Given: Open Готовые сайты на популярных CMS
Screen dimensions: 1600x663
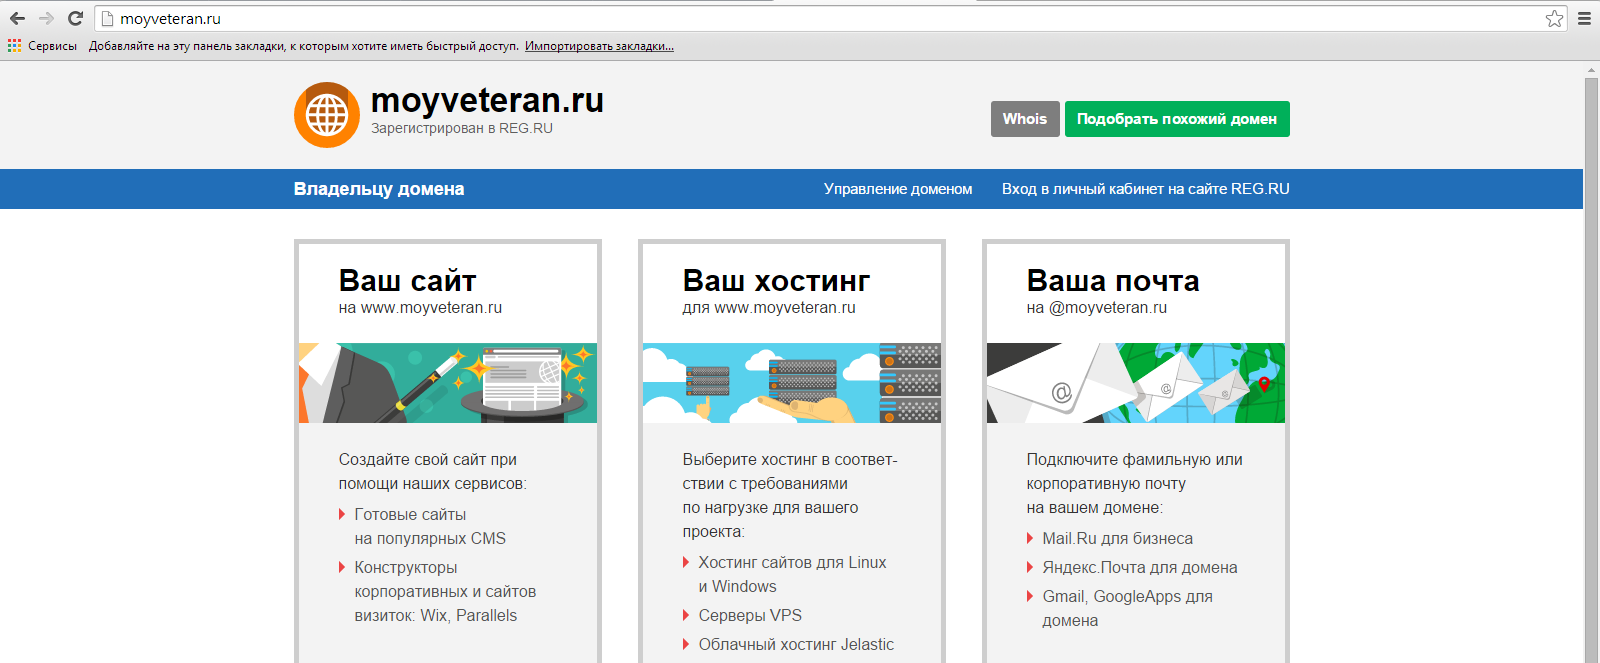Looking at the screenshot, I should pyautogui.click(x=430, y=526).
